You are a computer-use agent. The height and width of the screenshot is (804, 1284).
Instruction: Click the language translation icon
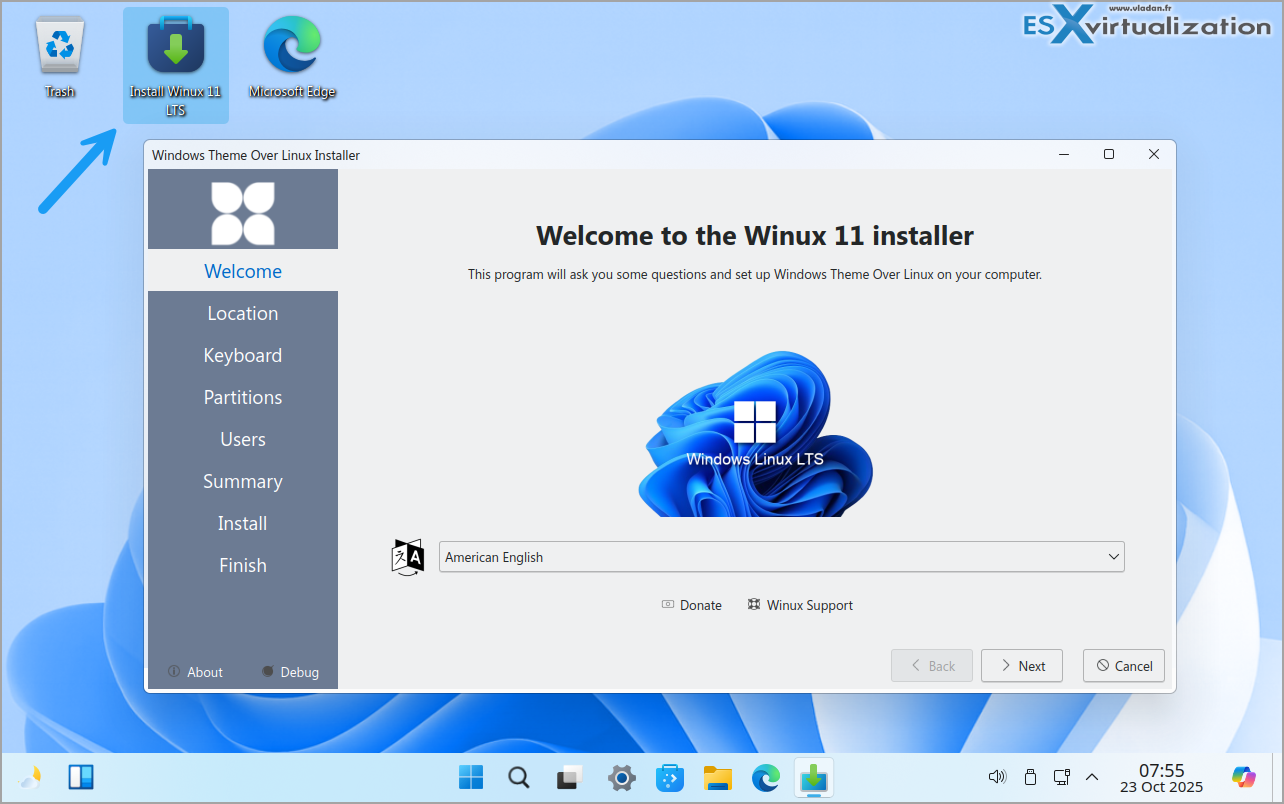click(407, 557)
